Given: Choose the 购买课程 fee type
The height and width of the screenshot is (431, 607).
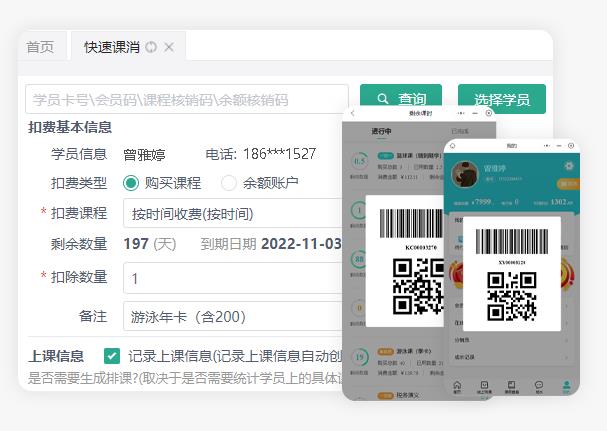Looking at the screenshot, I should 131,183.
